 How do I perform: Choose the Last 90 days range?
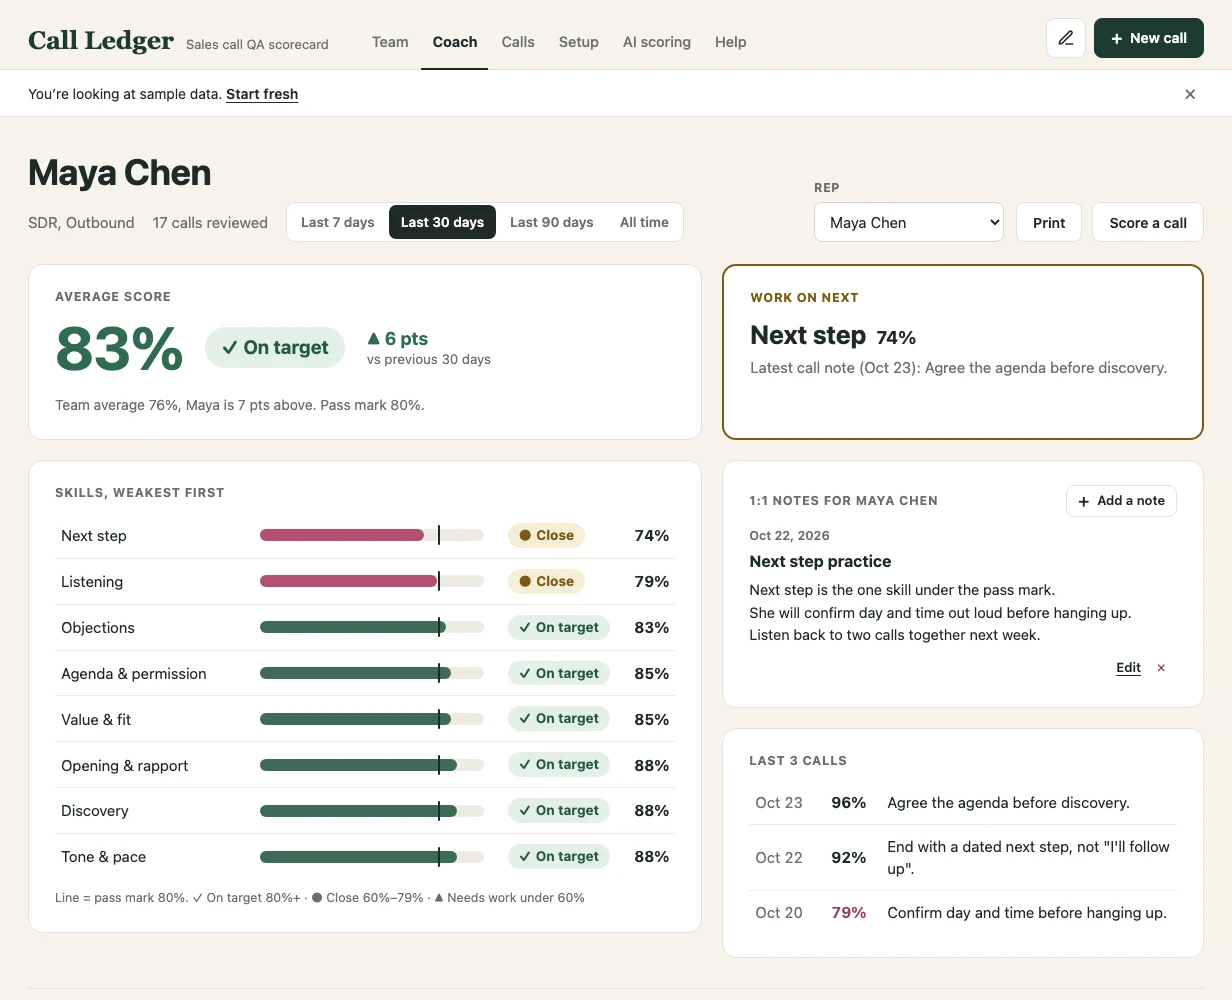552,222
